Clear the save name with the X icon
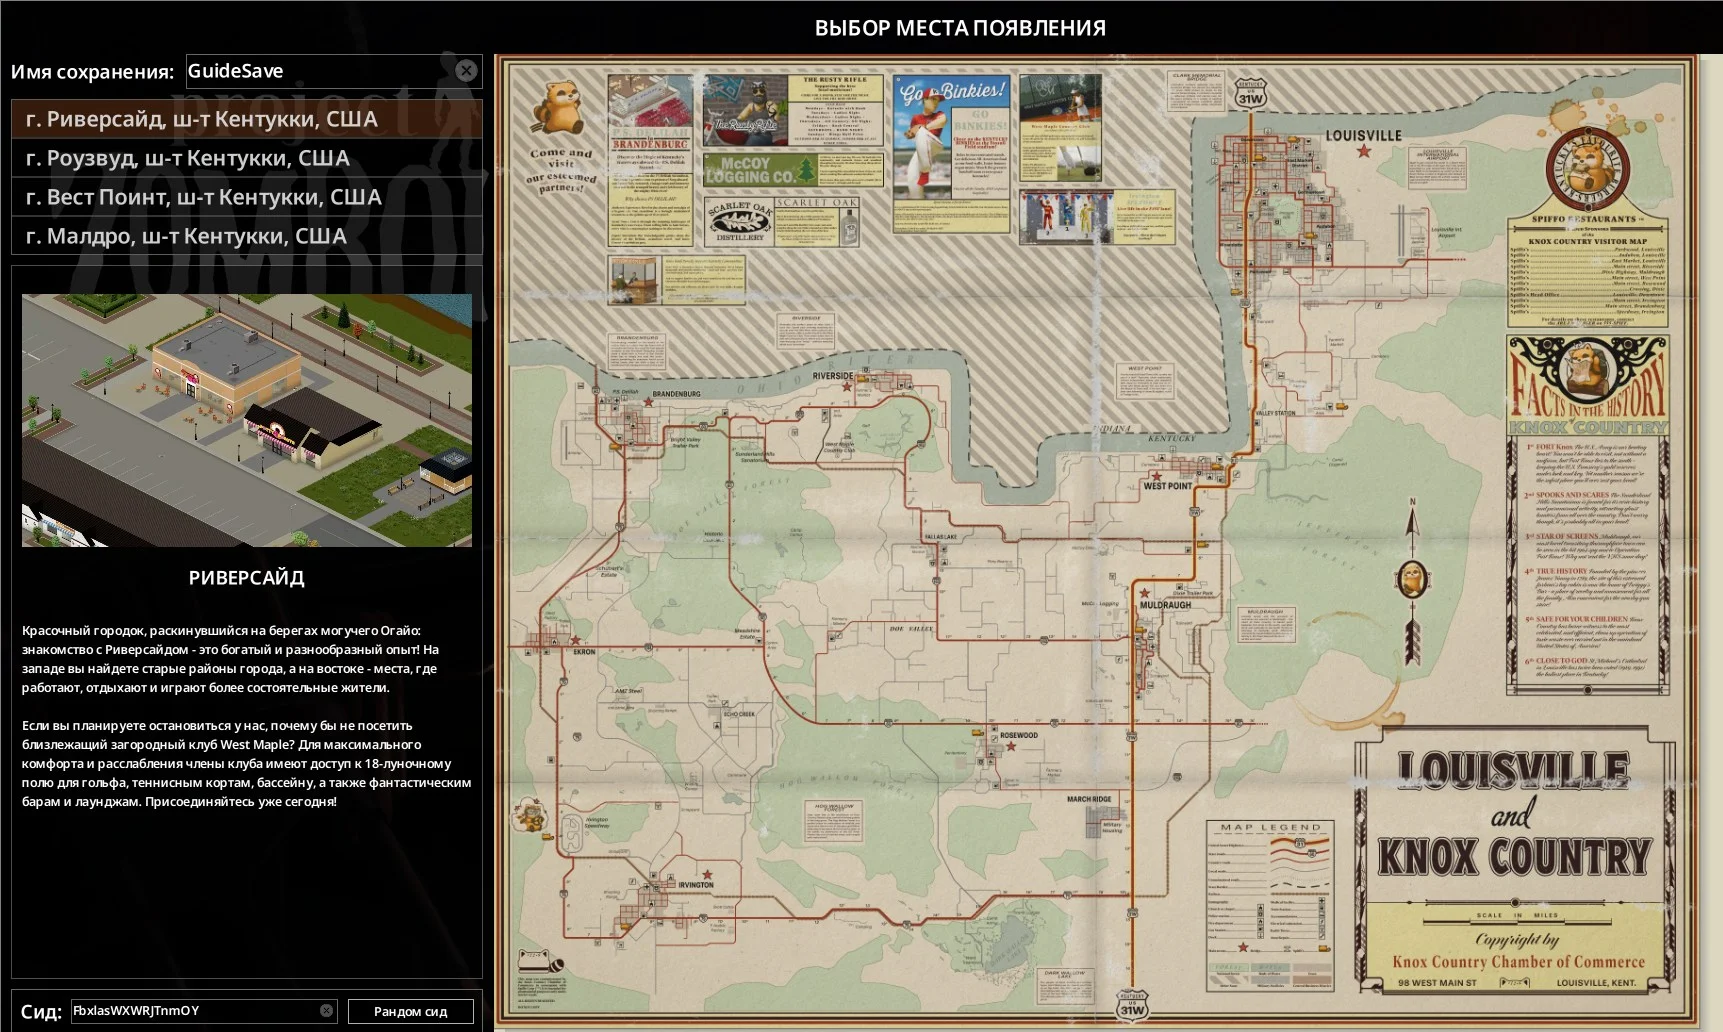The height and width of the screenshot is (1032, 1723). (466, 70)
